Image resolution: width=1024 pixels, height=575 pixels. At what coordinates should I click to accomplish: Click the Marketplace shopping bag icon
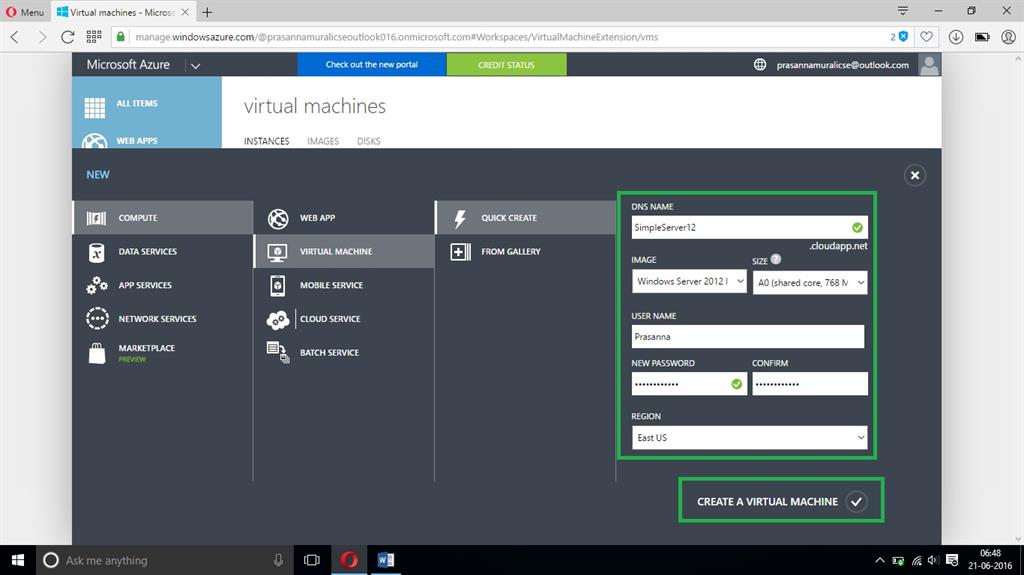(x=97, y=353)
